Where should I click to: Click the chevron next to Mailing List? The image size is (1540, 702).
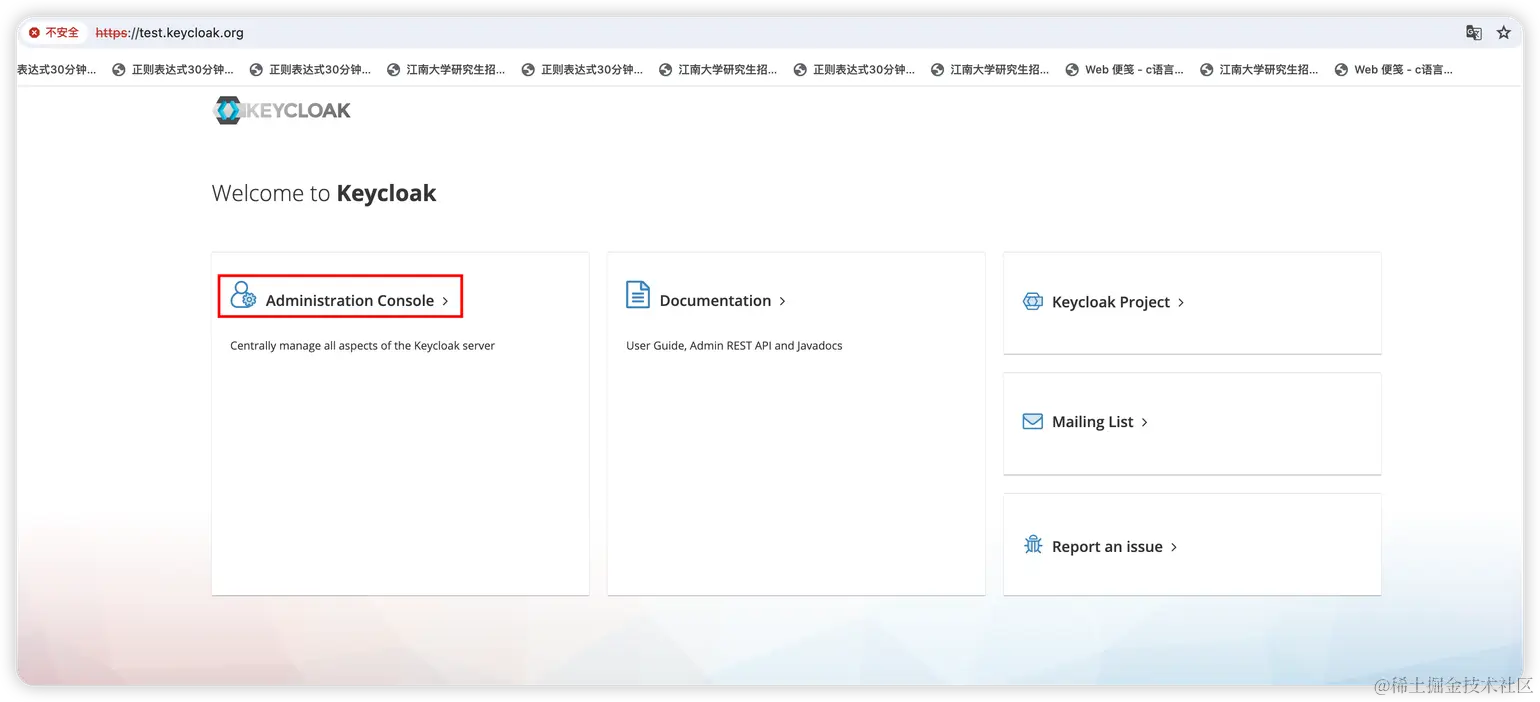1145,423
